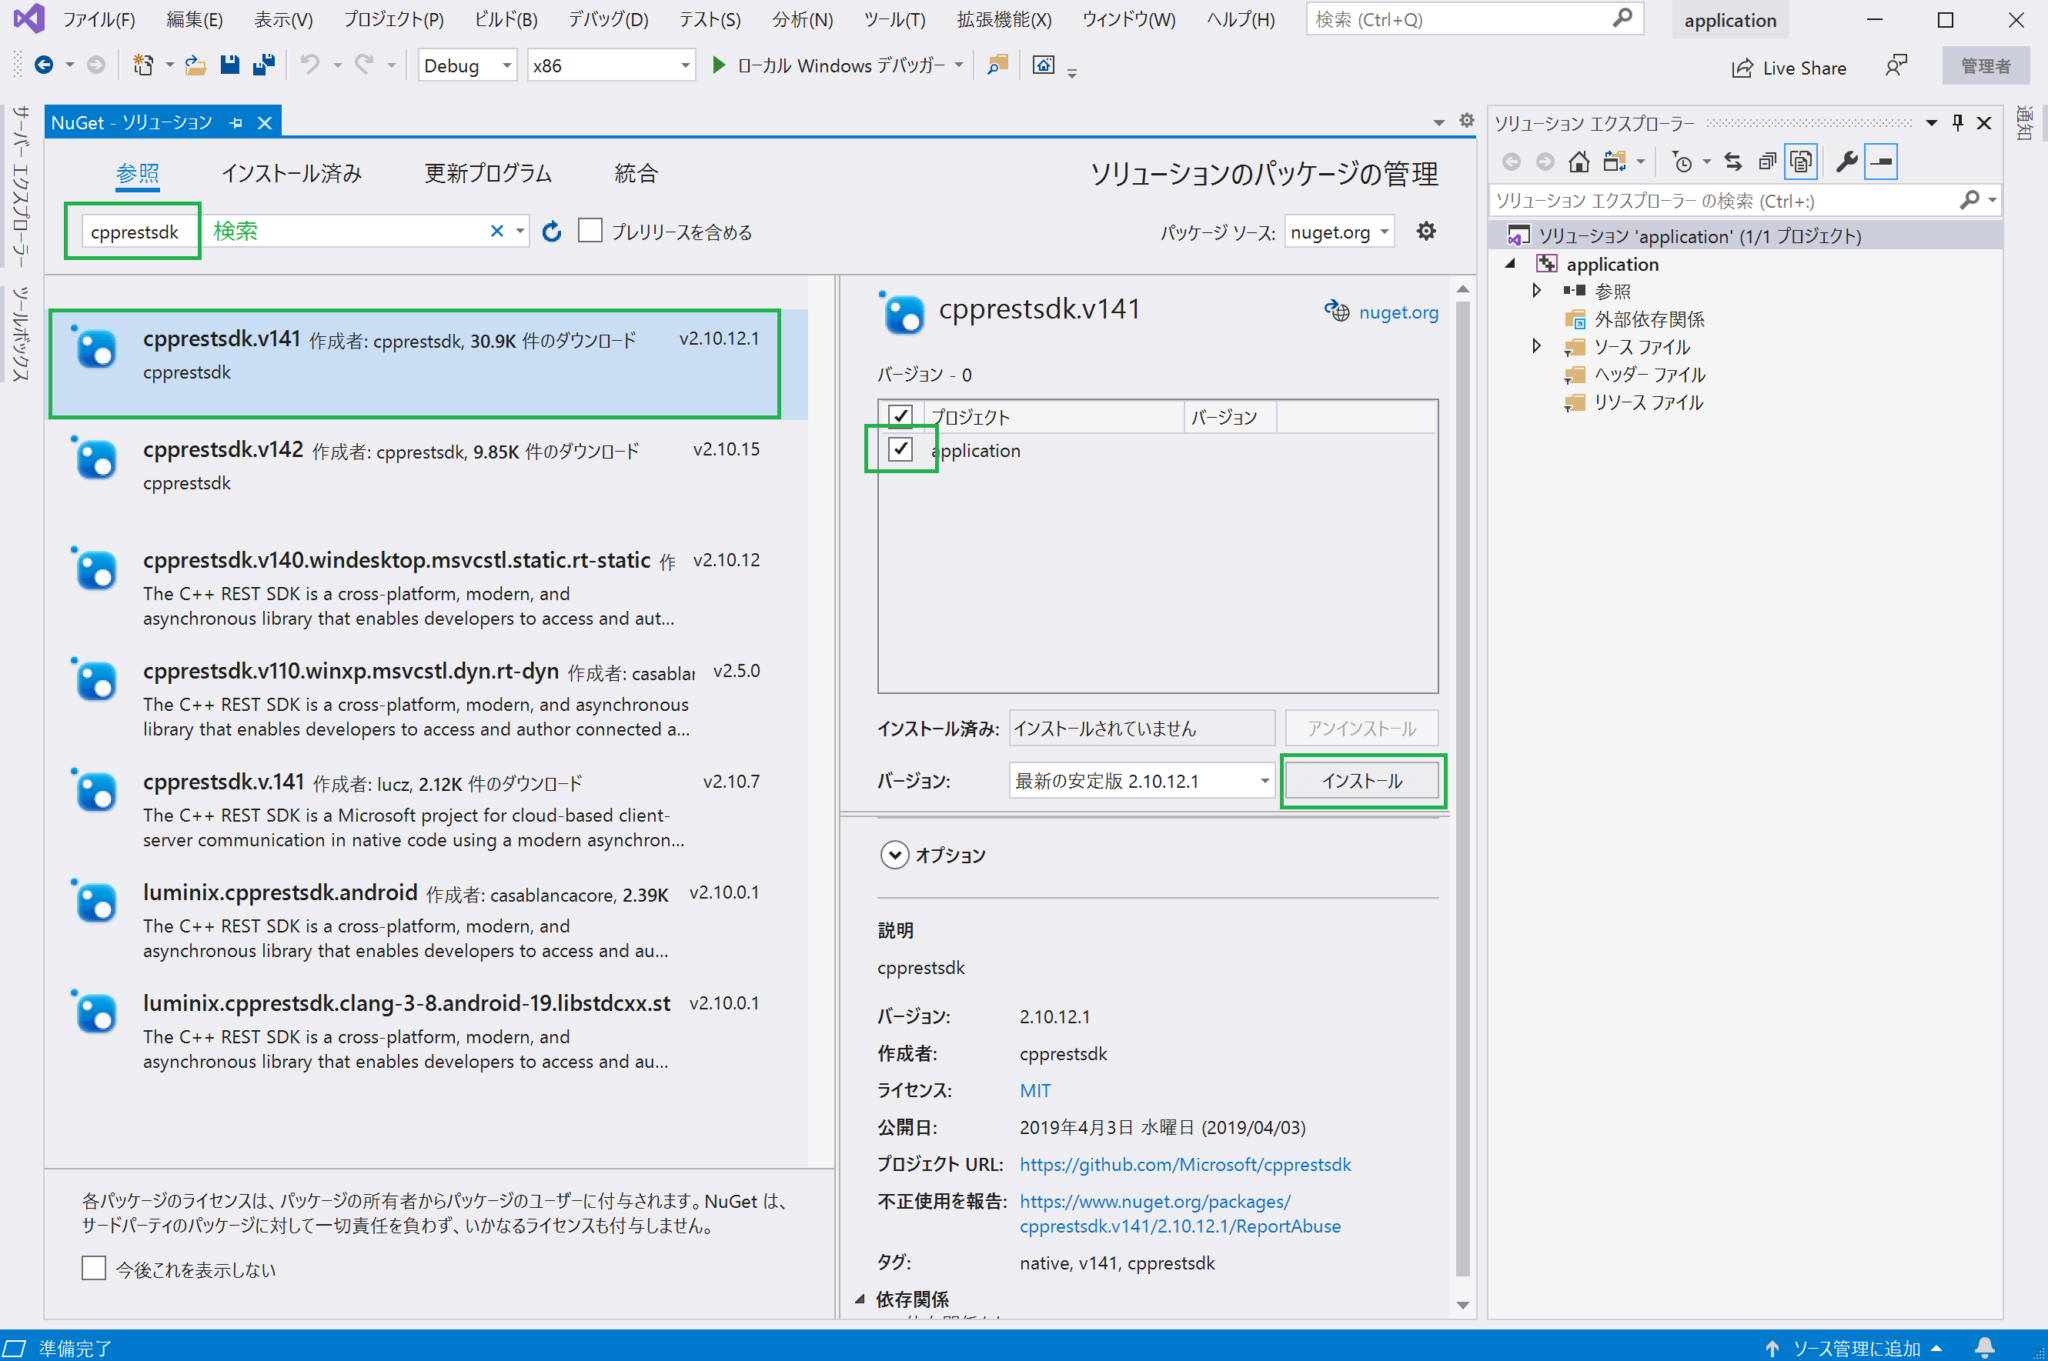The width and height of the screenshot is (2048, 1361).
Task: Open the MIT license link
Action: (1035, 1090)
